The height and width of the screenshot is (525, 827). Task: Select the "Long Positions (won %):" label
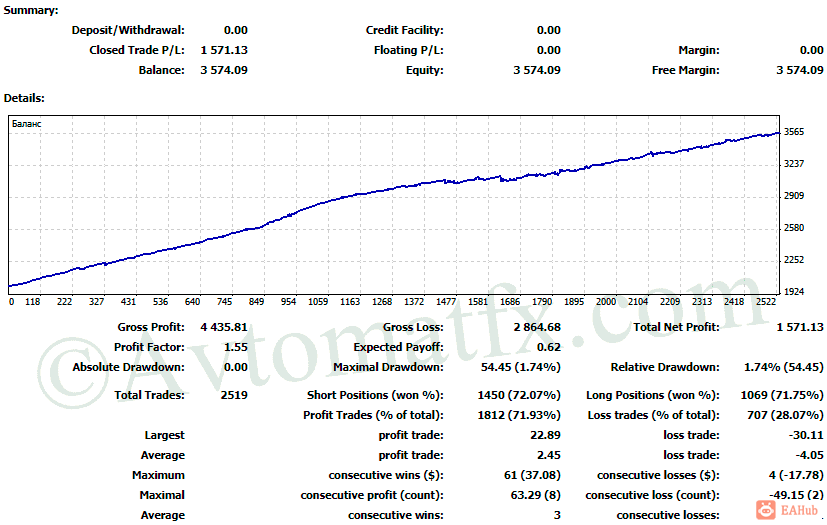[x=653, y=395]
